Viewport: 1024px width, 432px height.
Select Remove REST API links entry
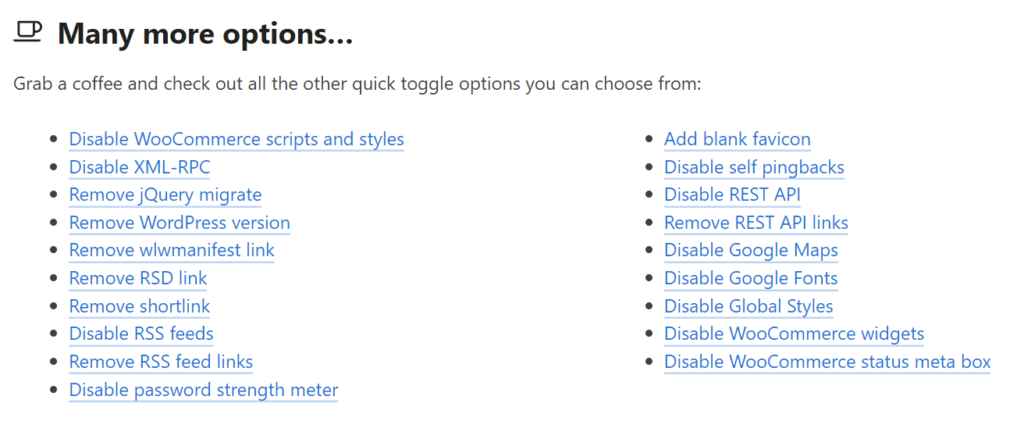[x=756, y=222]
